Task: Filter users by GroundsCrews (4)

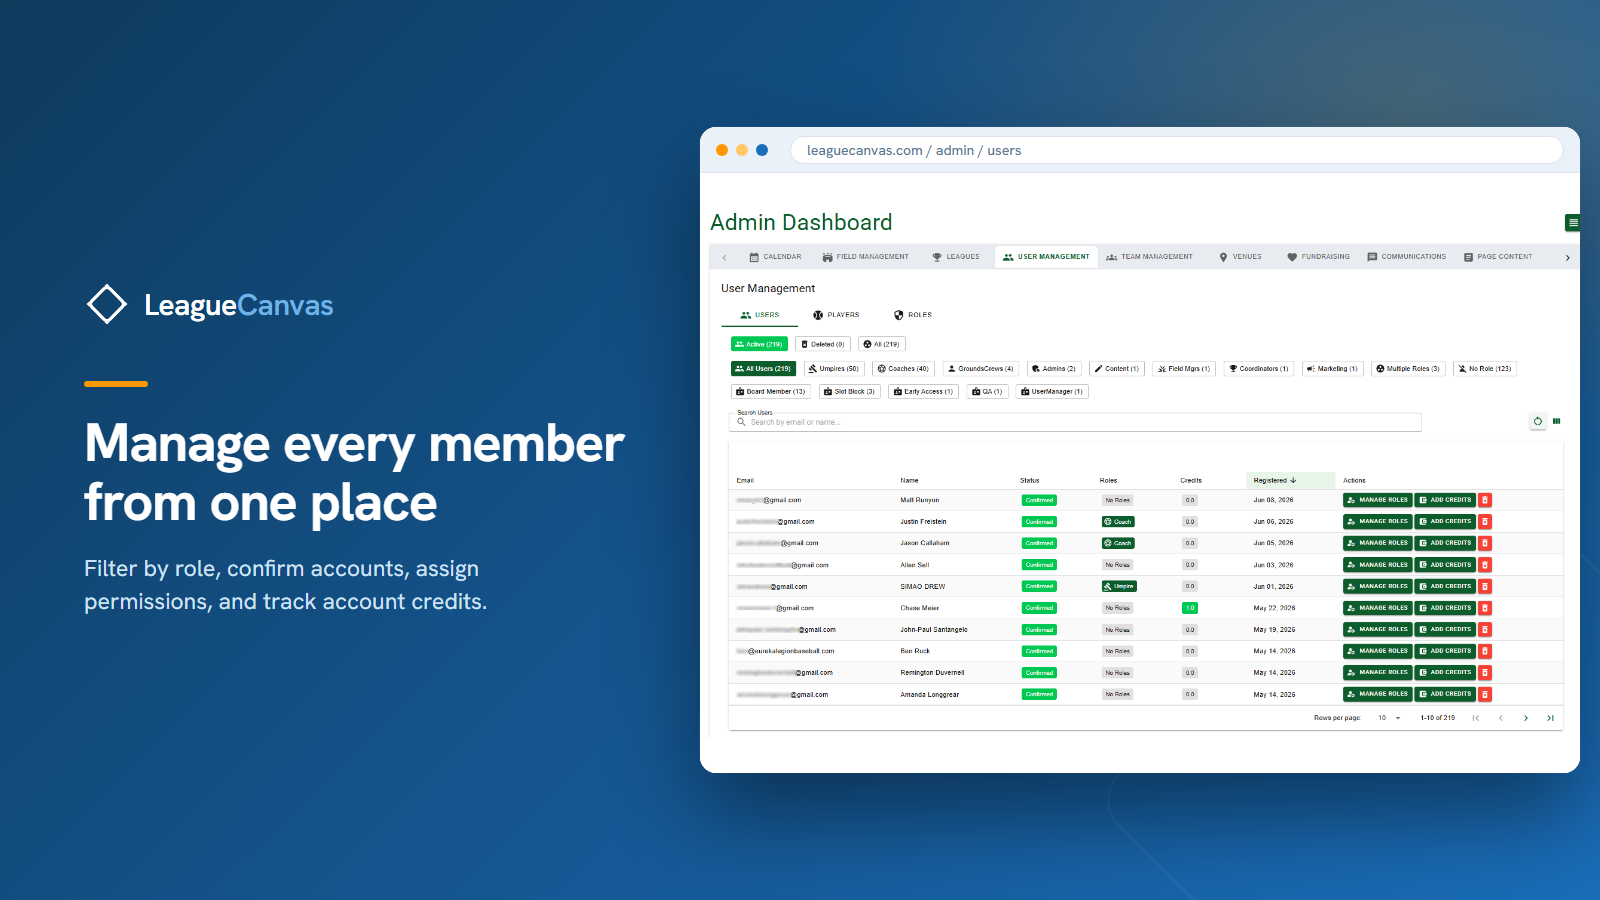Action: click(981, 369)
